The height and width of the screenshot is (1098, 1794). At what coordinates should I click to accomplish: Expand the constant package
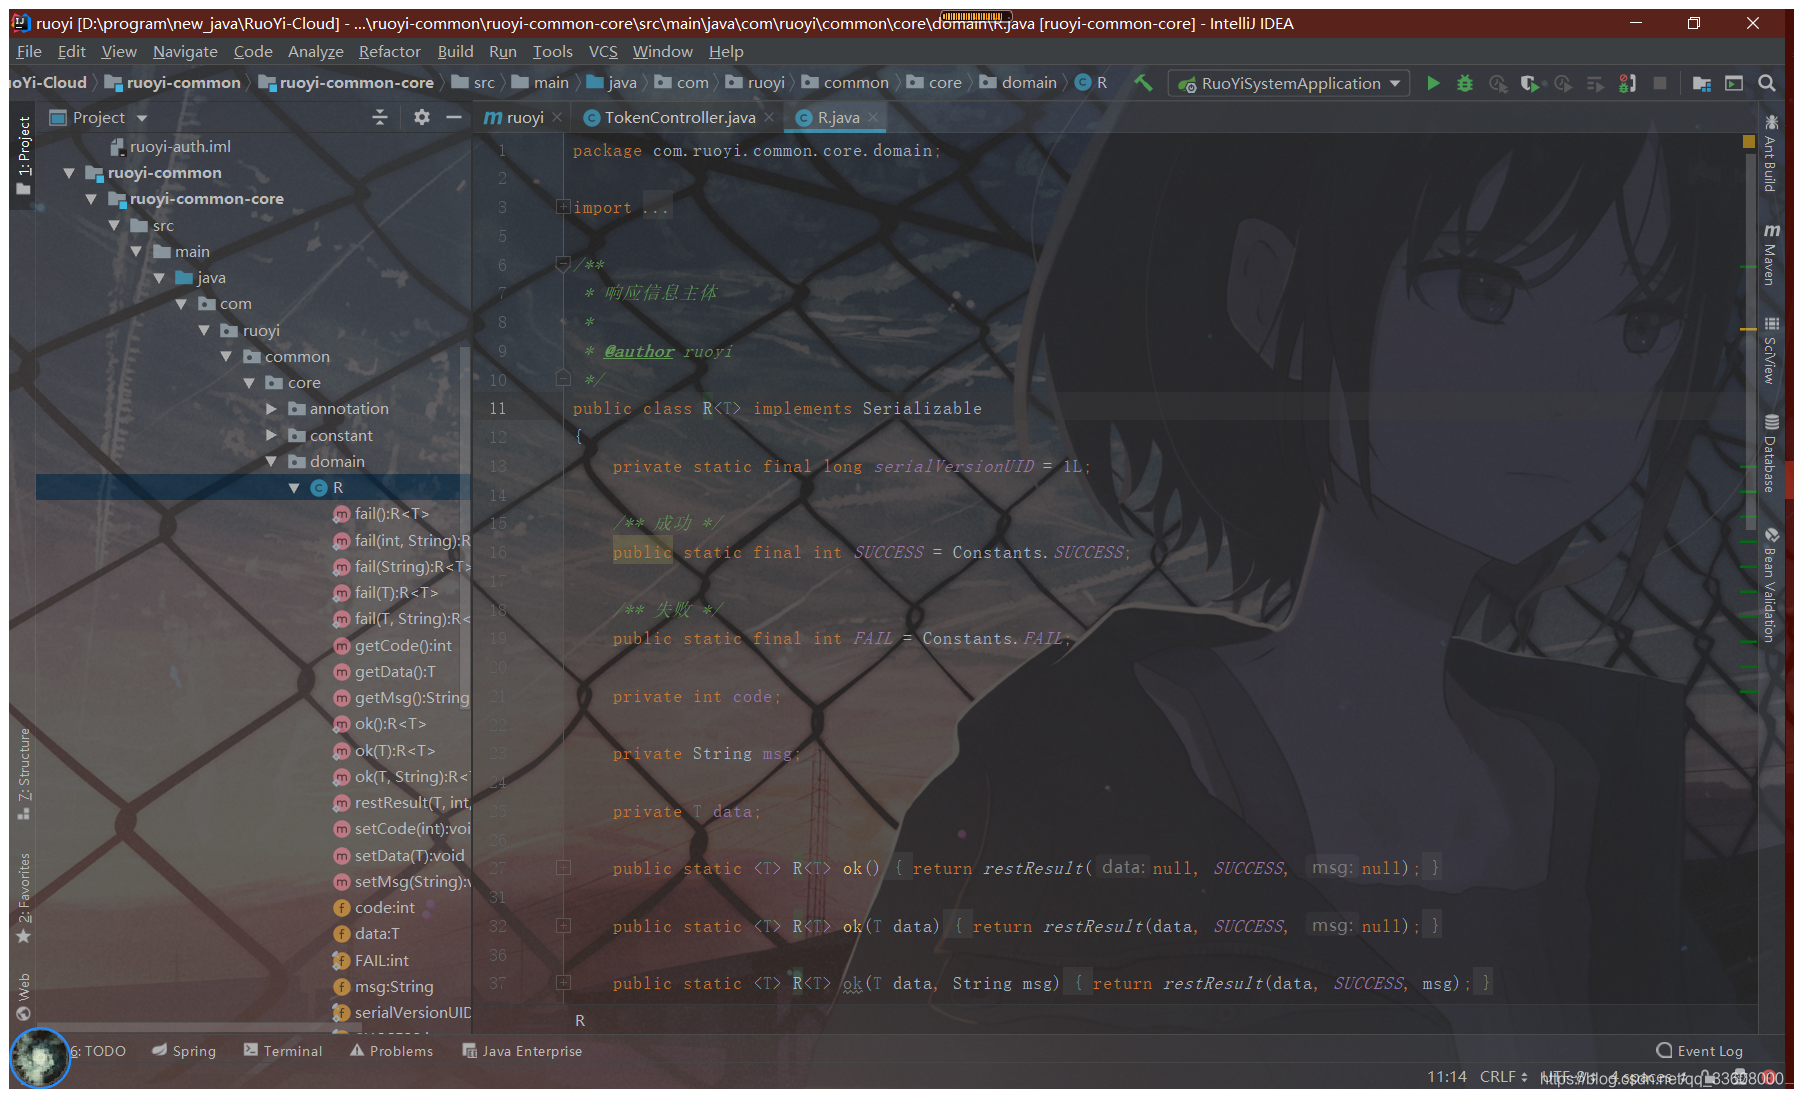click(x=271, y=435)
